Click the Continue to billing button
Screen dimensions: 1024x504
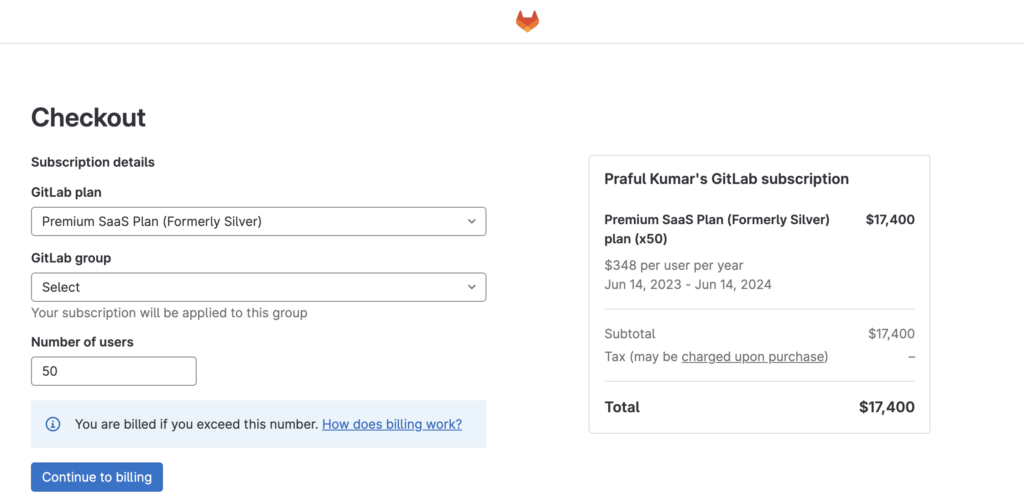tap(97, 477)
